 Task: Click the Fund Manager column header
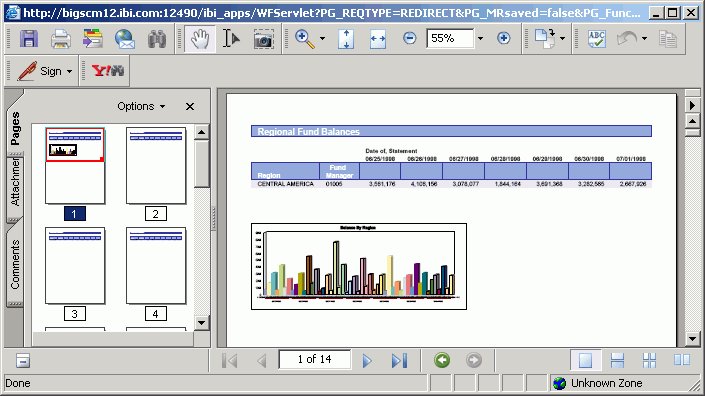click(339, 171)
